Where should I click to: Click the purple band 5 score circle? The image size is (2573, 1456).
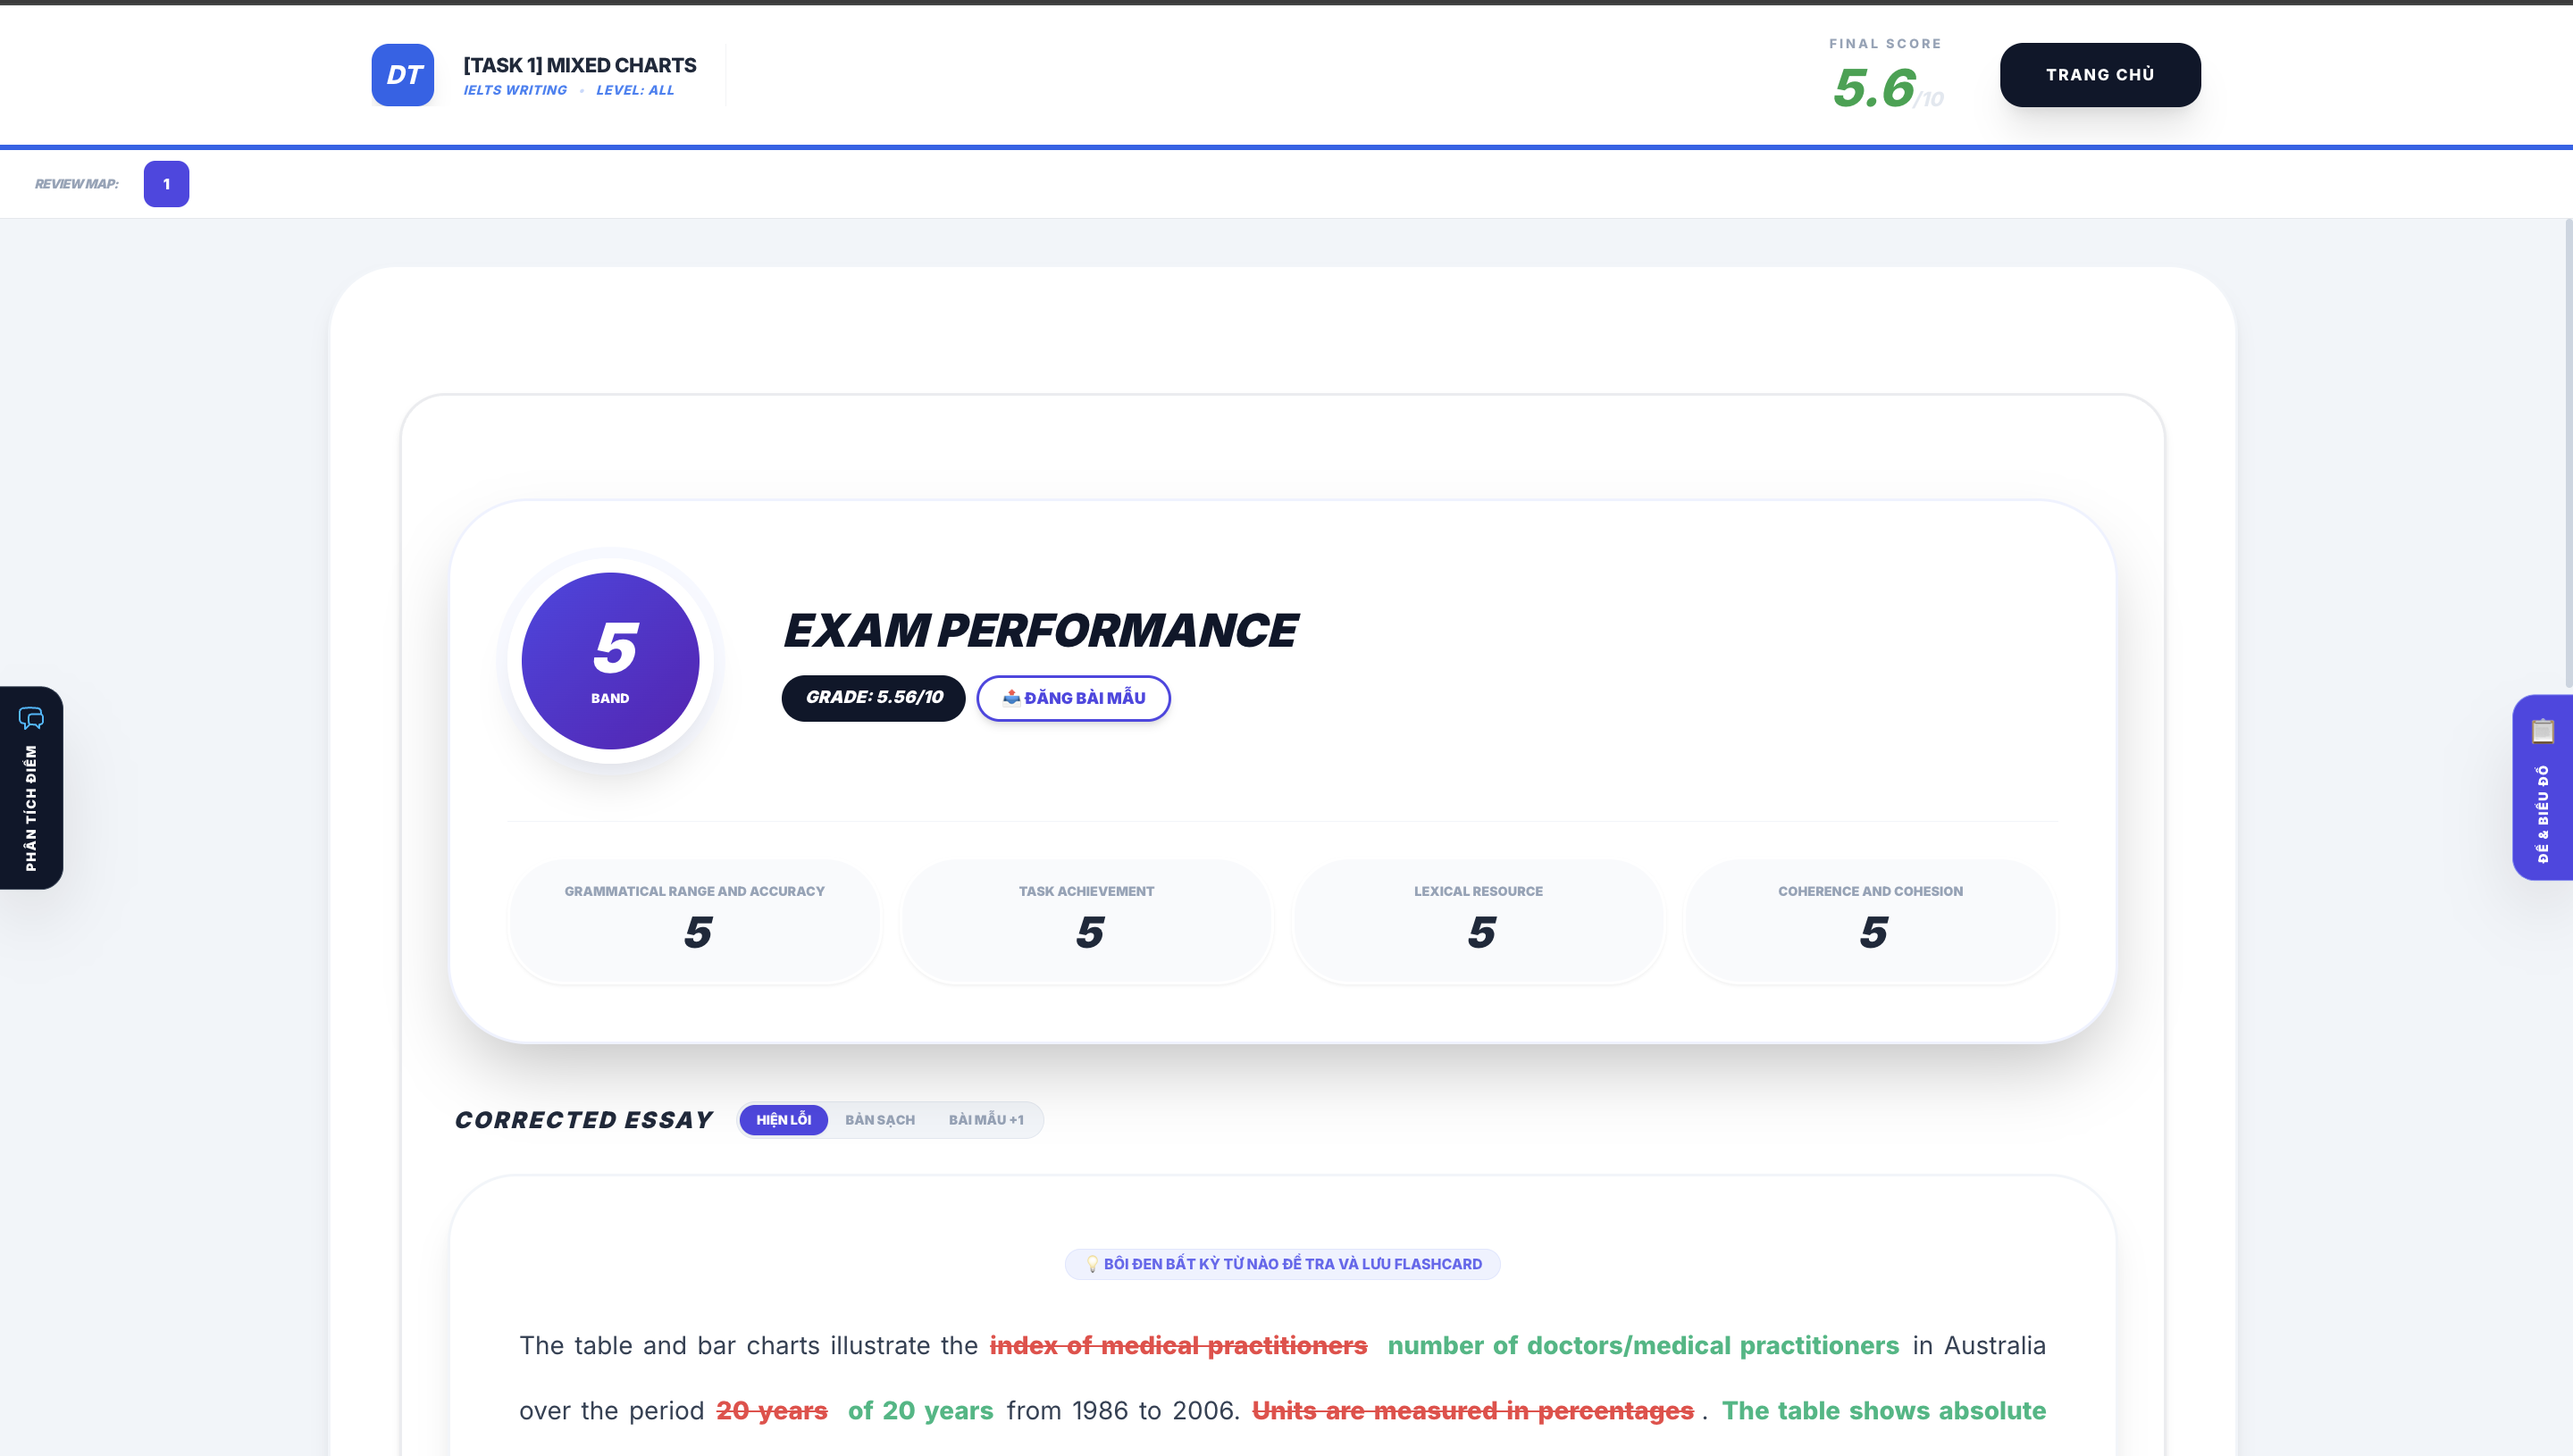coord(610,660)
